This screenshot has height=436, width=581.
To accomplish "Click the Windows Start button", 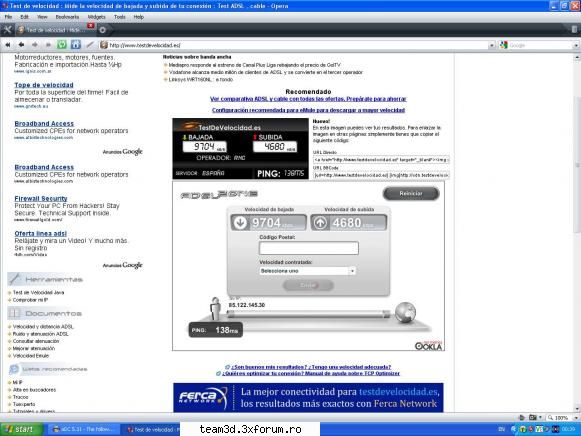I will tap(21, 429).
